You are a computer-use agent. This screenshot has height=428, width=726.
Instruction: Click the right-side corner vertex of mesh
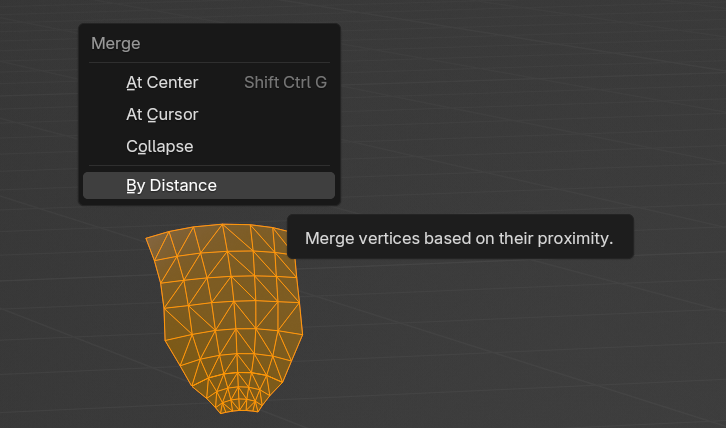tap(302, 334)
